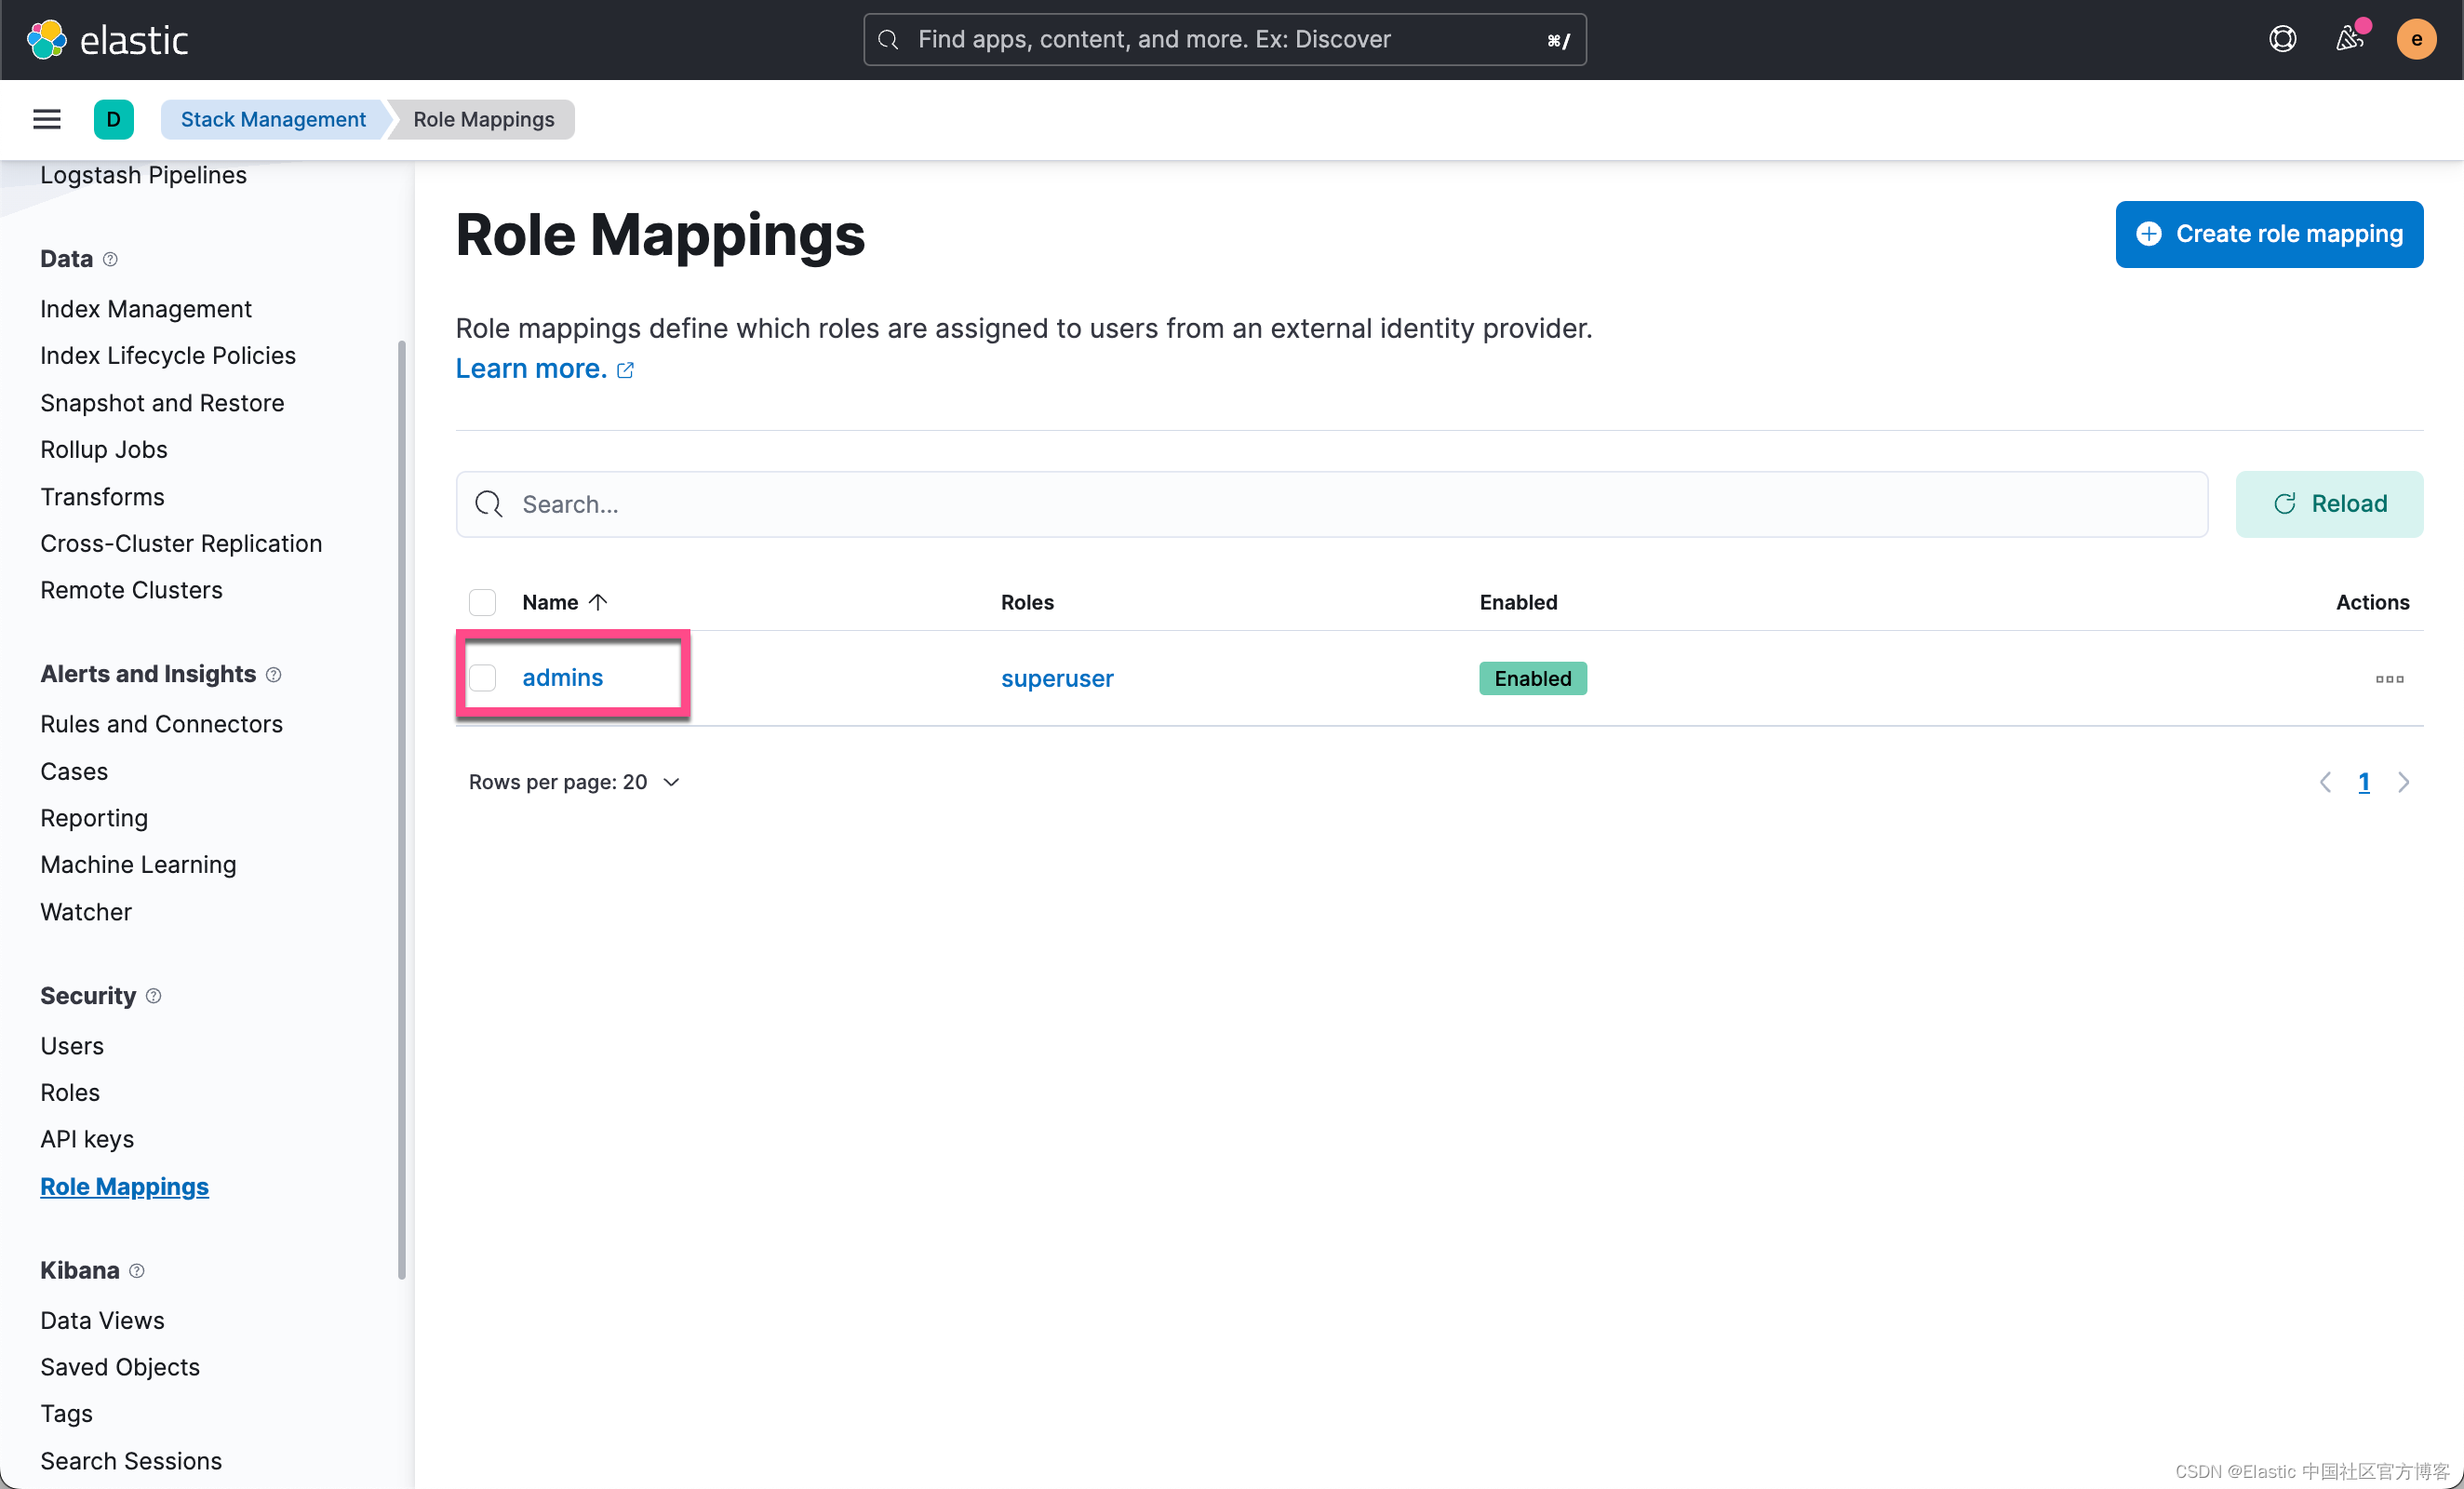2464x1489 pixels.
Task: Click the Data section help icon
Action: point(110,259)
